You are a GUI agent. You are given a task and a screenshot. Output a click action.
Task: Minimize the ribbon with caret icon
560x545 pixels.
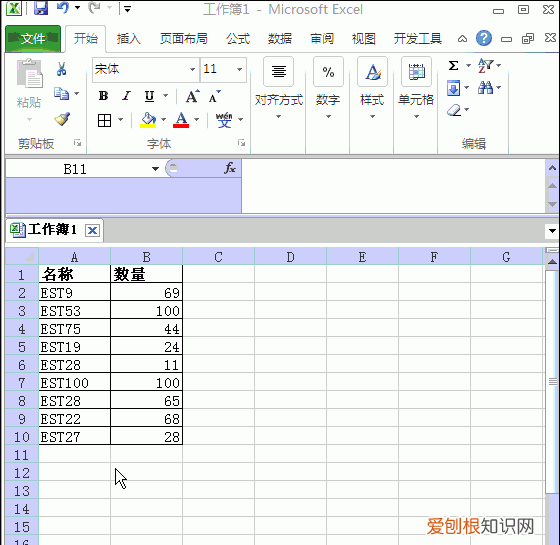(462, 39)
